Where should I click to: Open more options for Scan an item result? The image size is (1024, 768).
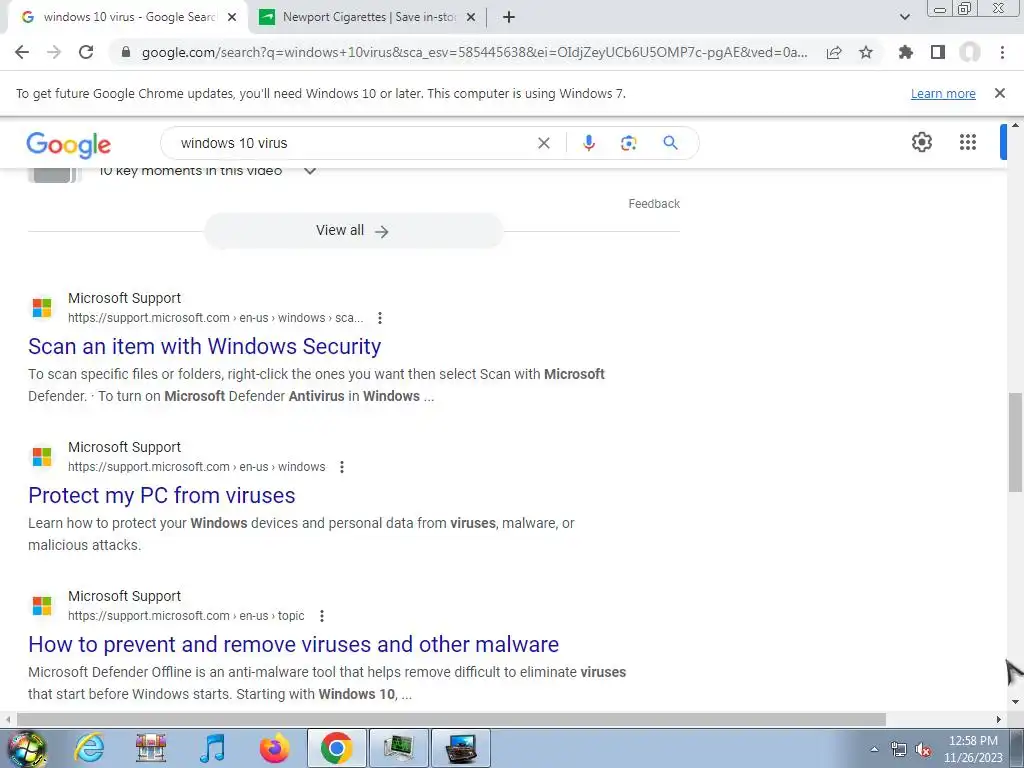coord(379,318)
